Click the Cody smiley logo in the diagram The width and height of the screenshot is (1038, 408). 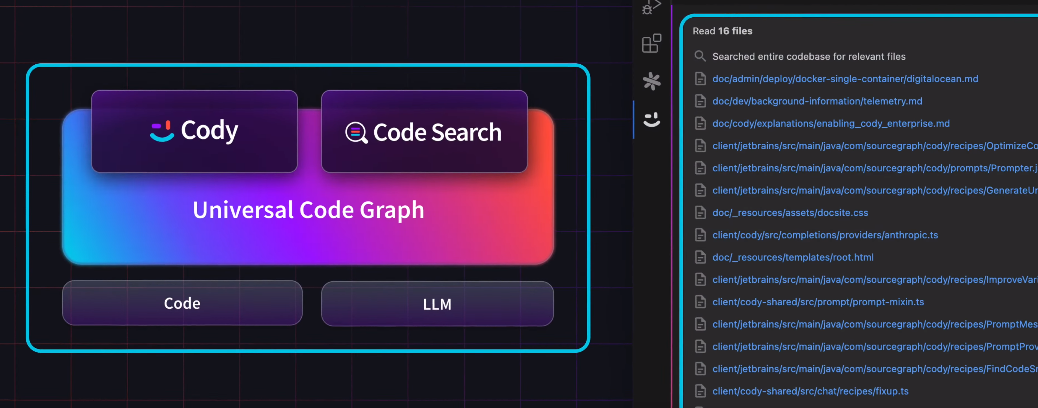[x=161, y=131]
